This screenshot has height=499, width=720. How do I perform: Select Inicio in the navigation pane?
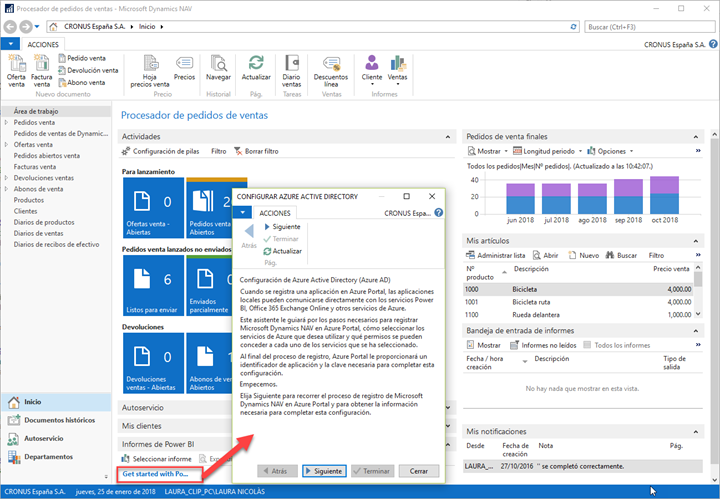55,402
